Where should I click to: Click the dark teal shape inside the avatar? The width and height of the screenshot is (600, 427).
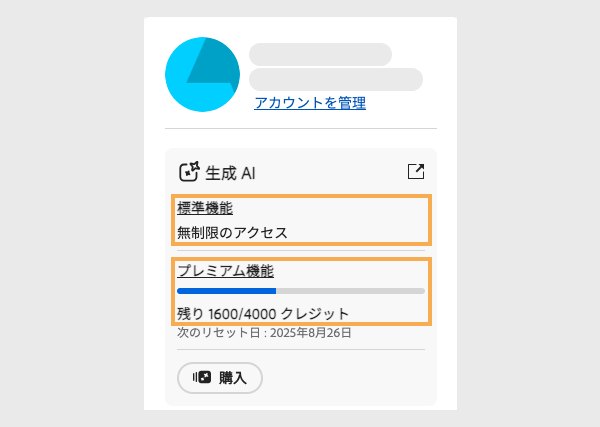[x=210, y=63]
